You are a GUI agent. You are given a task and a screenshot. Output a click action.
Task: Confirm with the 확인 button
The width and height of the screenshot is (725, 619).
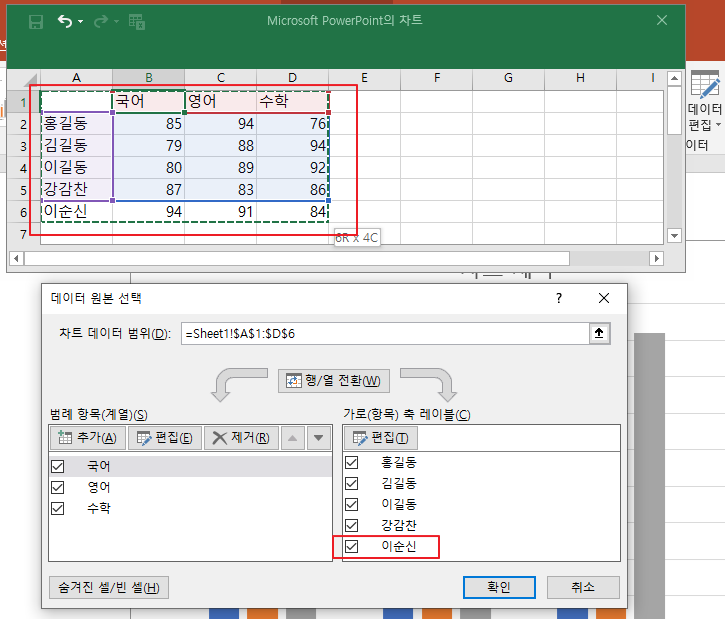(499, 588)
